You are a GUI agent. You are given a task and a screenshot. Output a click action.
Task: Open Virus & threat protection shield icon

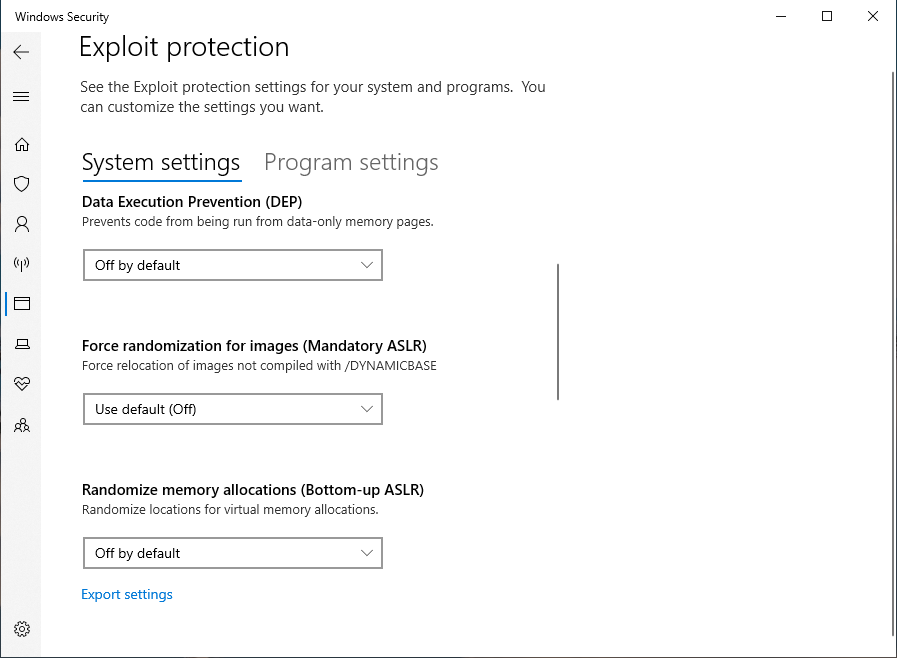click(21, 184)
